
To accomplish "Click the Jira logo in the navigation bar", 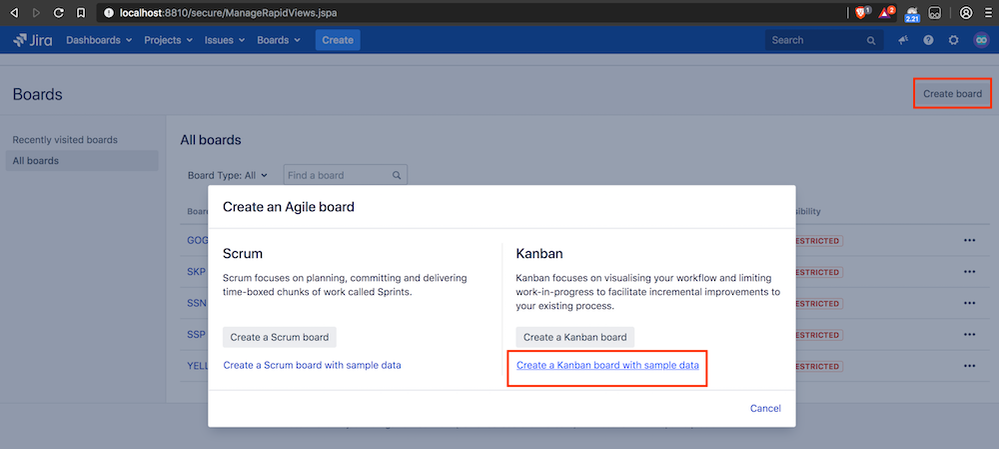I will point(33,40).
